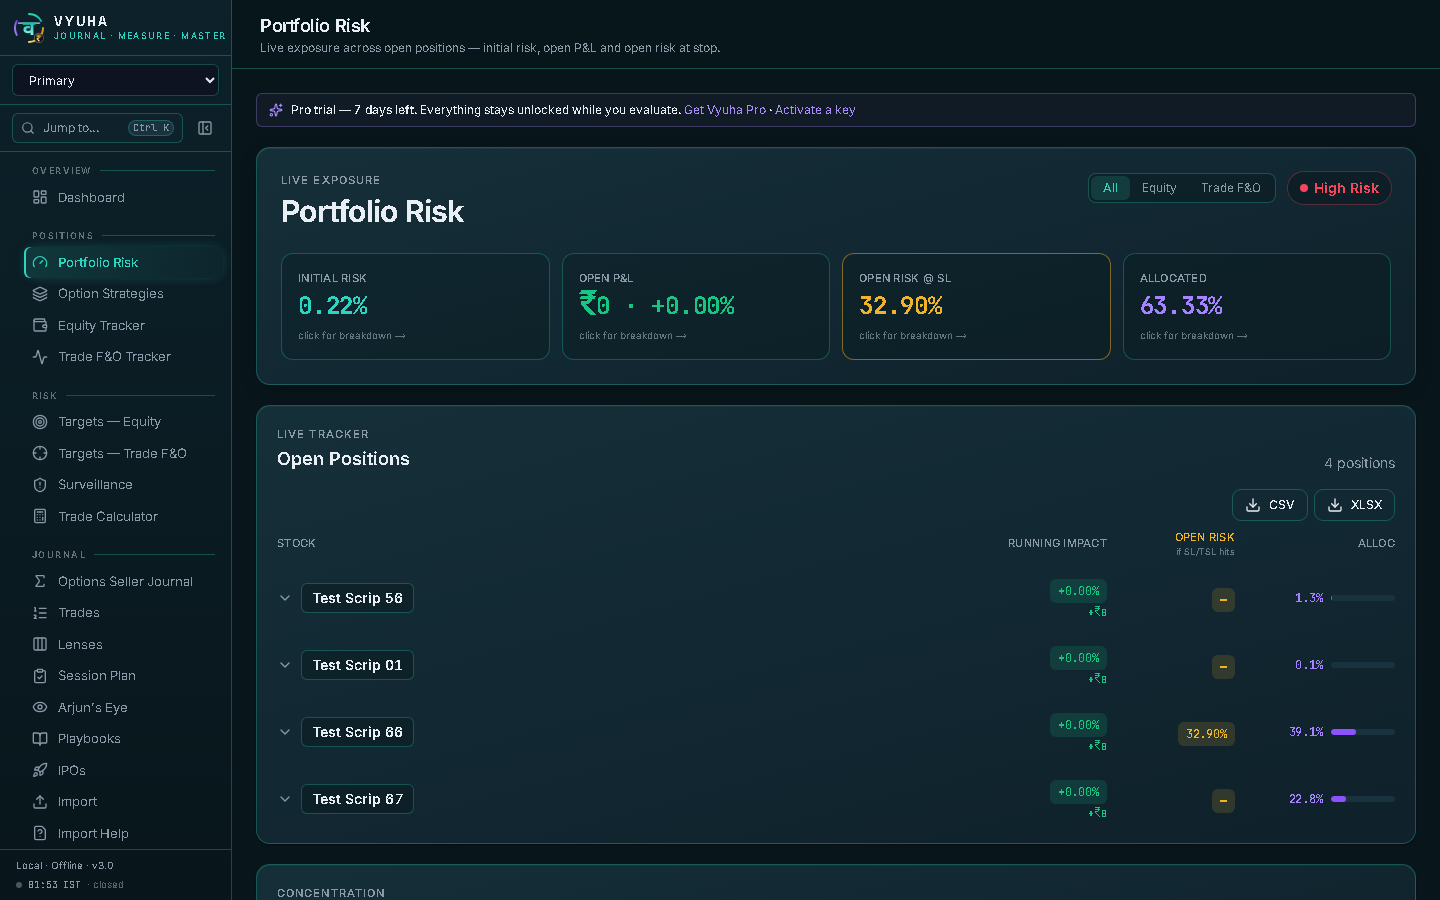Click the Session Plan clipboard icon

[x=40, y=676]
